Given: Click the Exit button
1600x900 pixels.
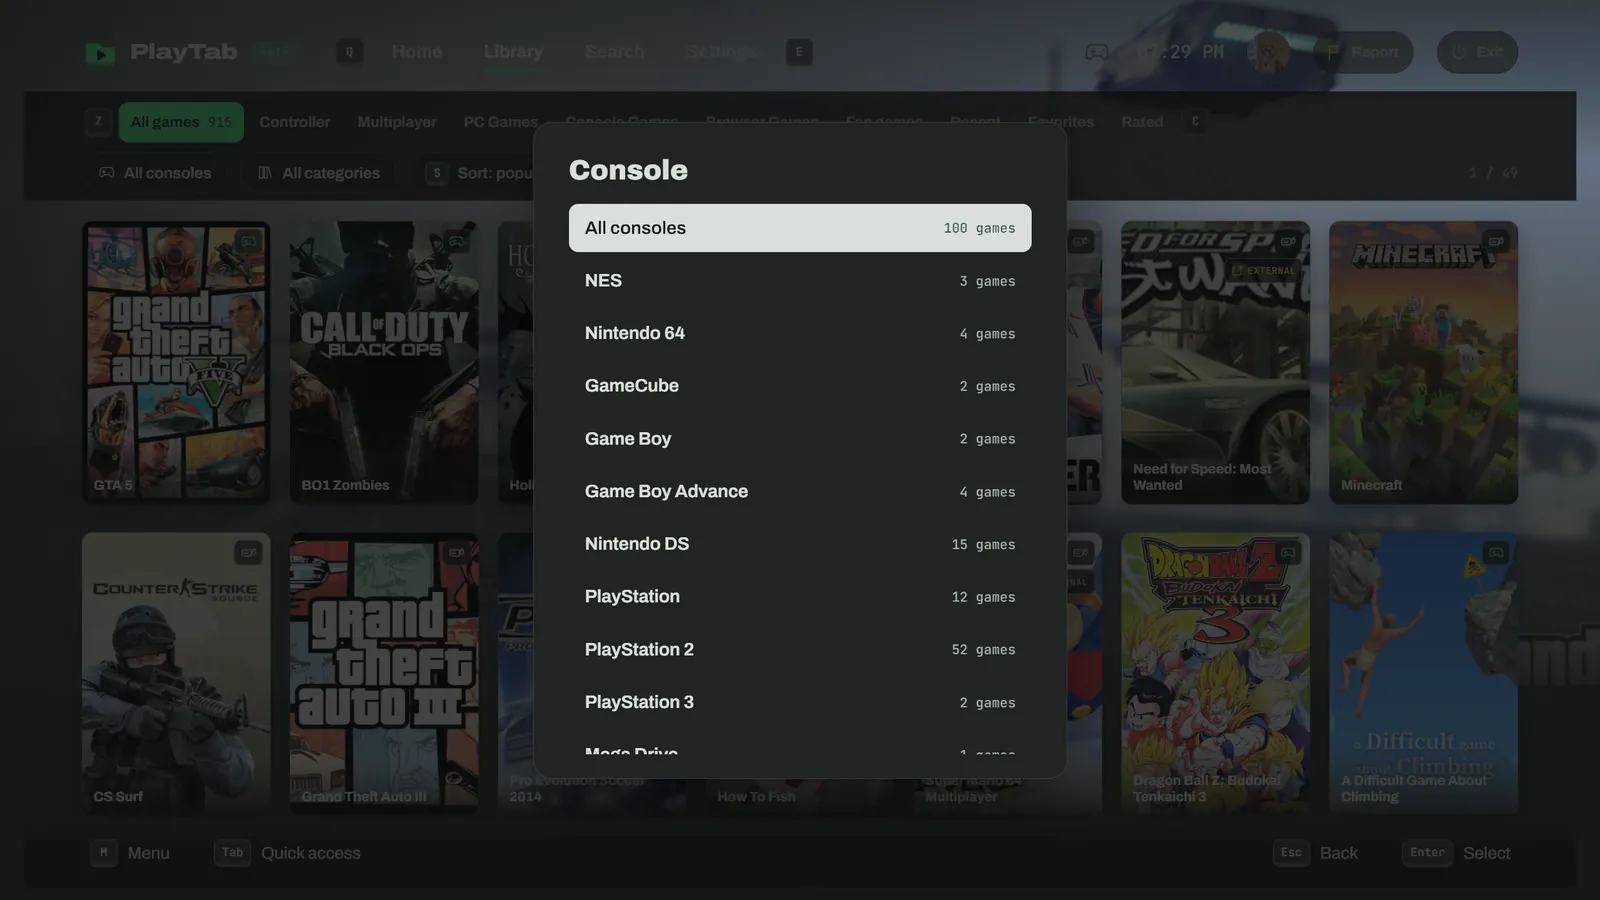Looking at the screenshot, I should pos(1477,52).
